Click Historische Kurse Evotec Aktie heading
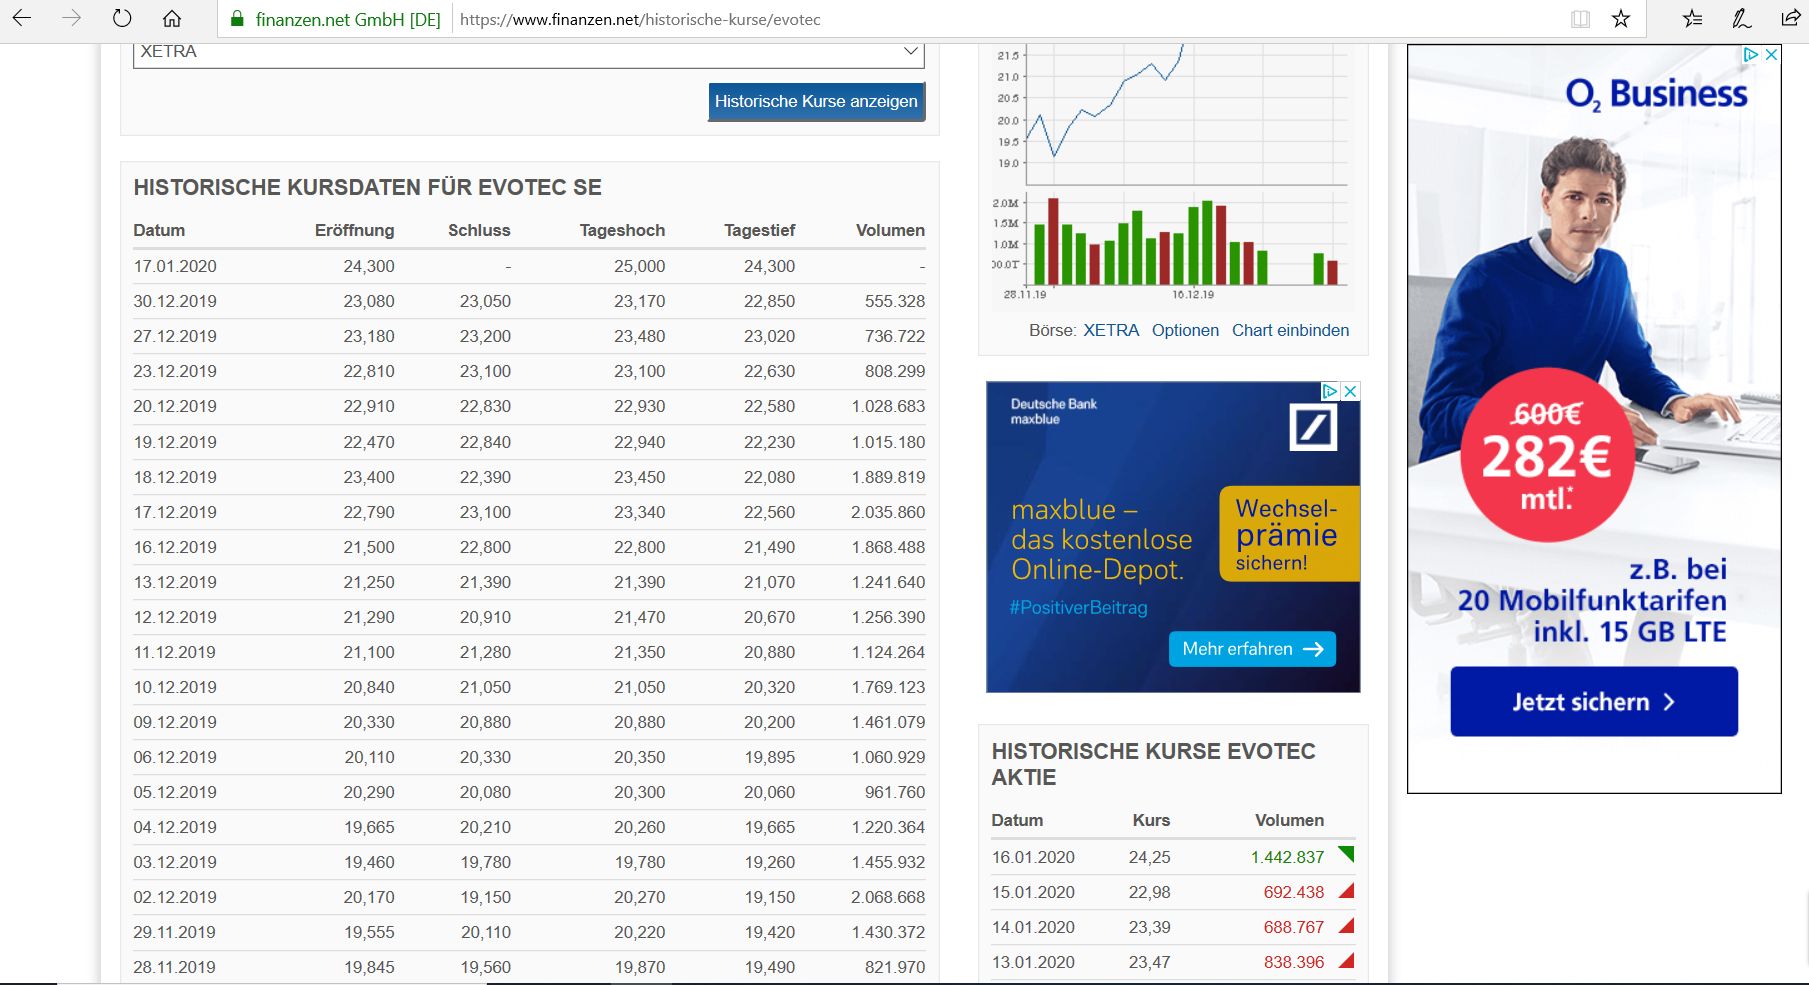This screenshot has height=985, width=1809. [x=1153, y=764]
